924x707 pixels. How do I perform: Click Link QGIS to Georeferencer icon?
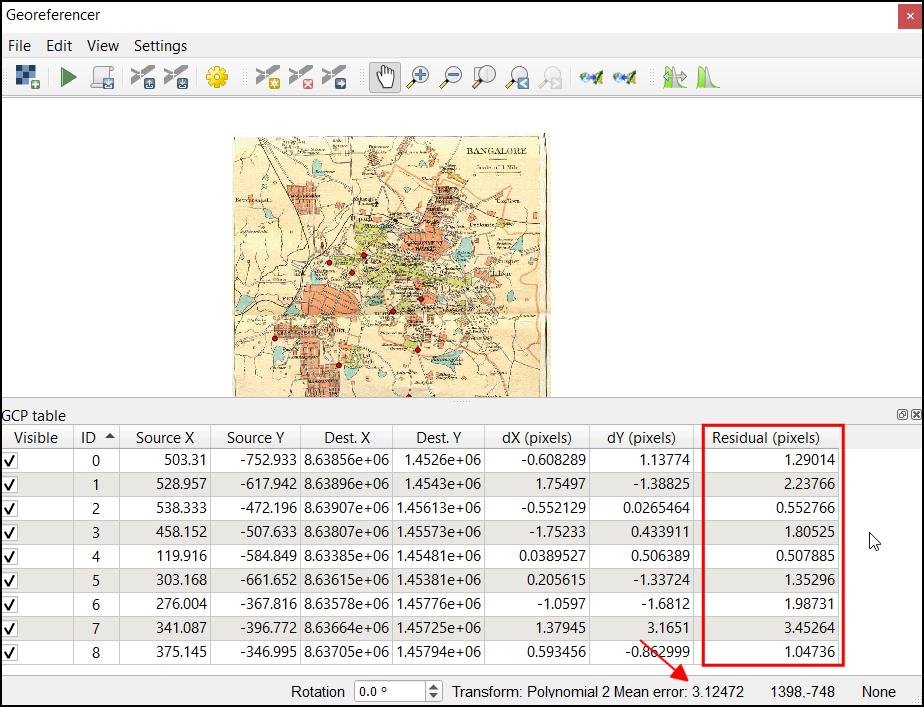pos(624,77)
